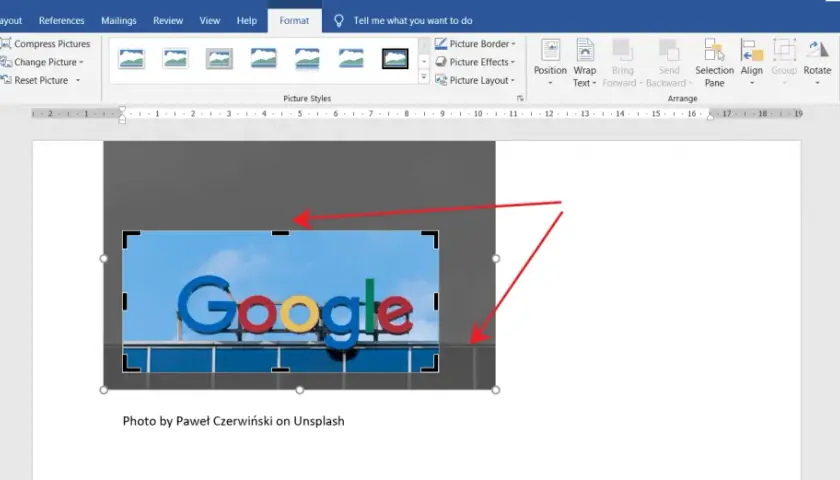
Task: Click the top-right corner crop handle
Action: (x=430, y=239)
